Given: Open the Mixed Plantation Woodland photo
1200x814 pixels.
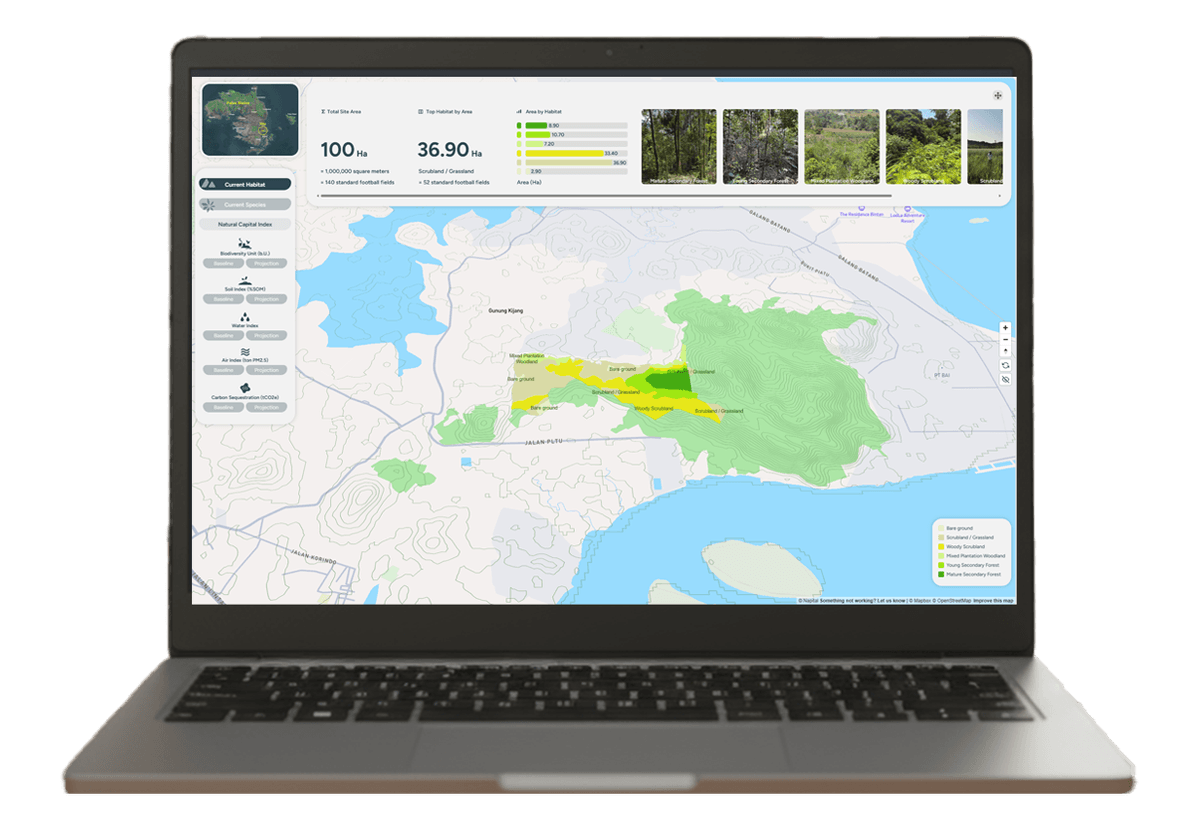Looking at the screenshot, I should point(841,146).
